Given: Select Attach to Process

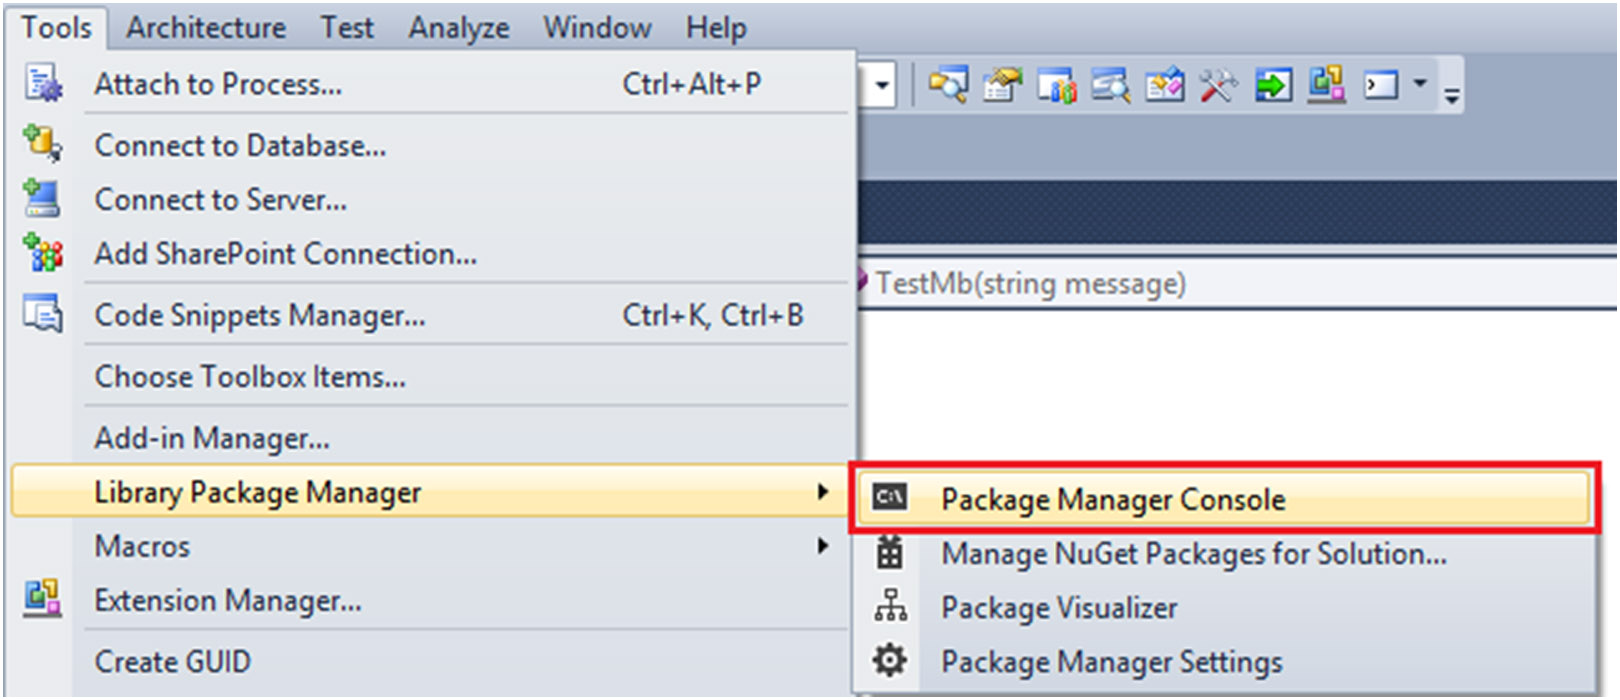Looking at the screenshot, I should tap(218, 84).
